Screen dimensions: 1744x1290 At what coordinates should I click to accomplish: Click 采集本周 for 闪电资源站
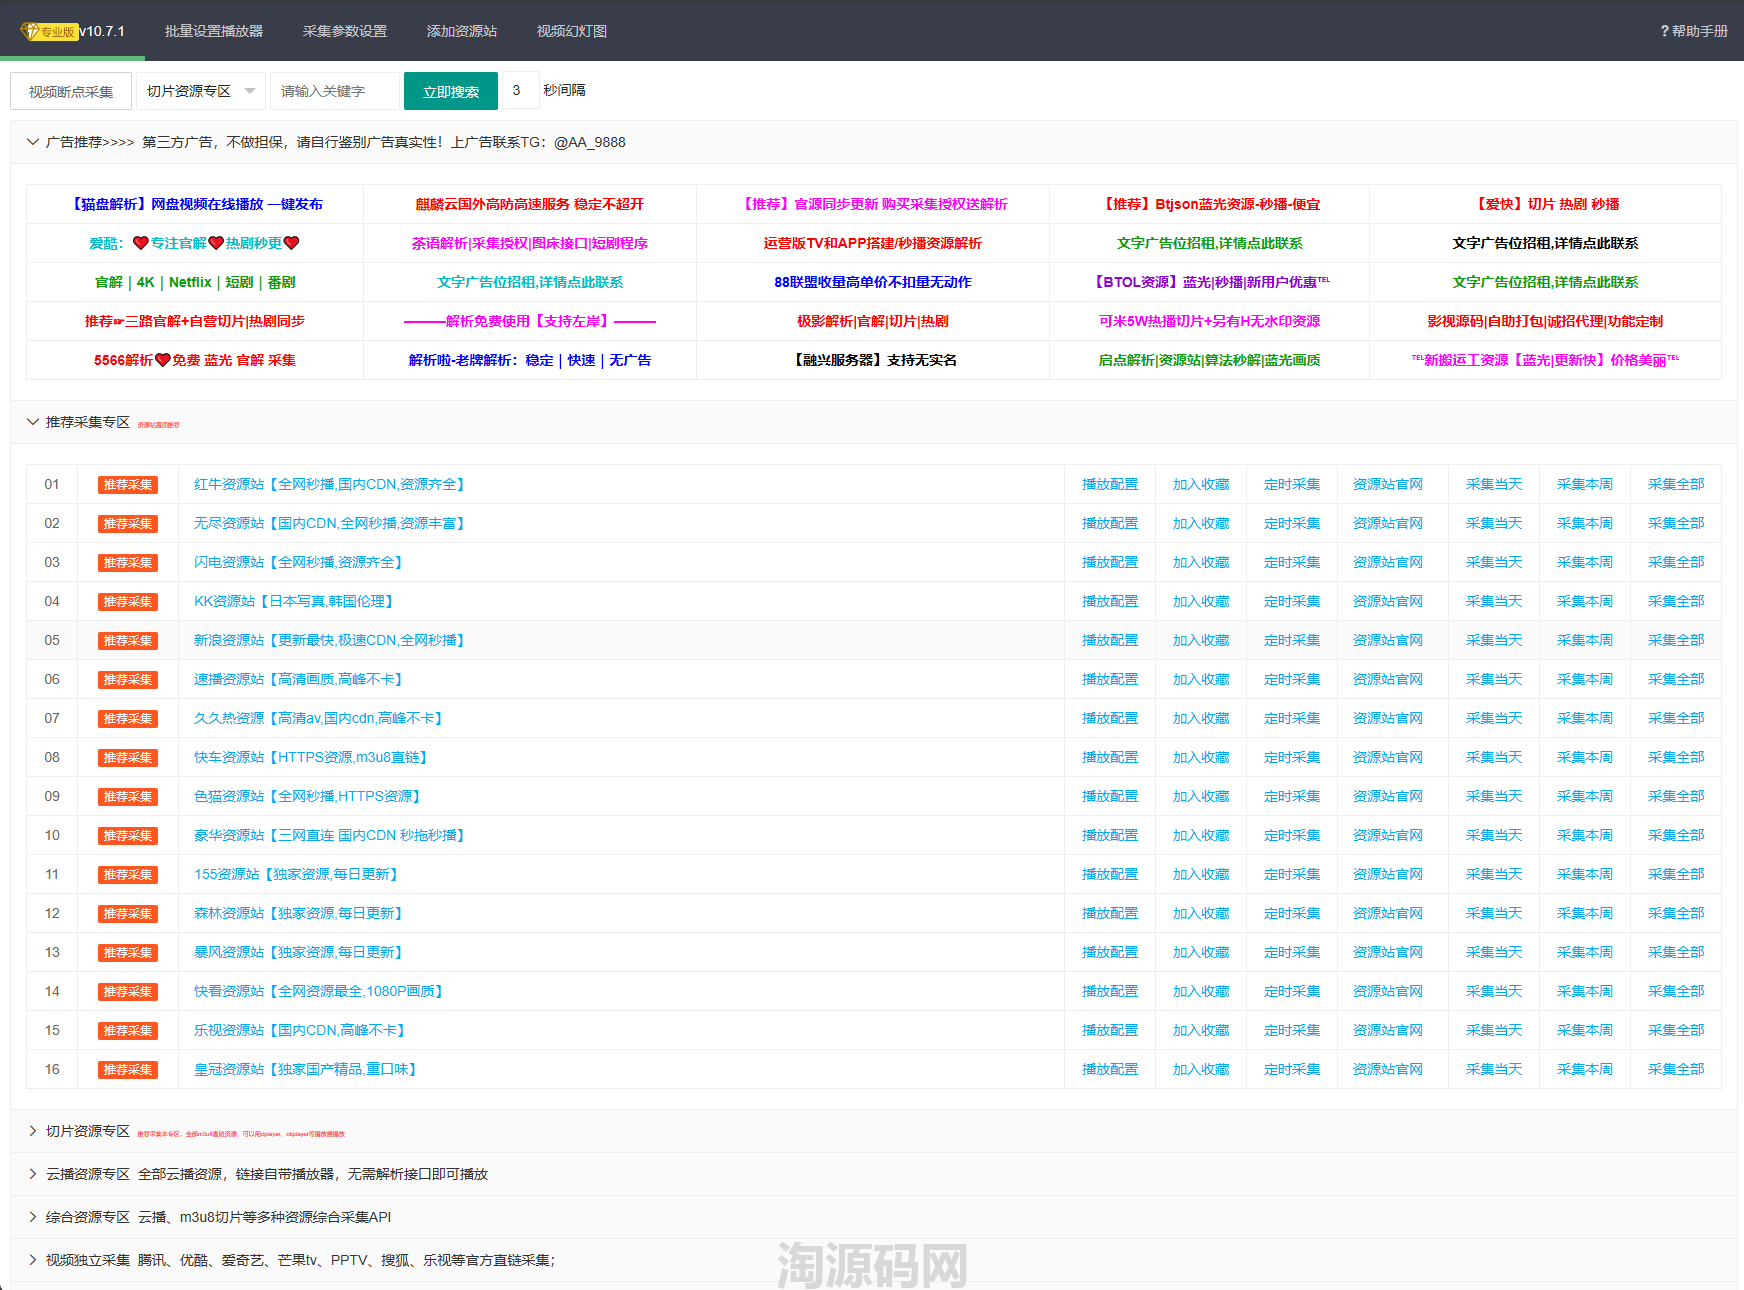point(1585,562)
